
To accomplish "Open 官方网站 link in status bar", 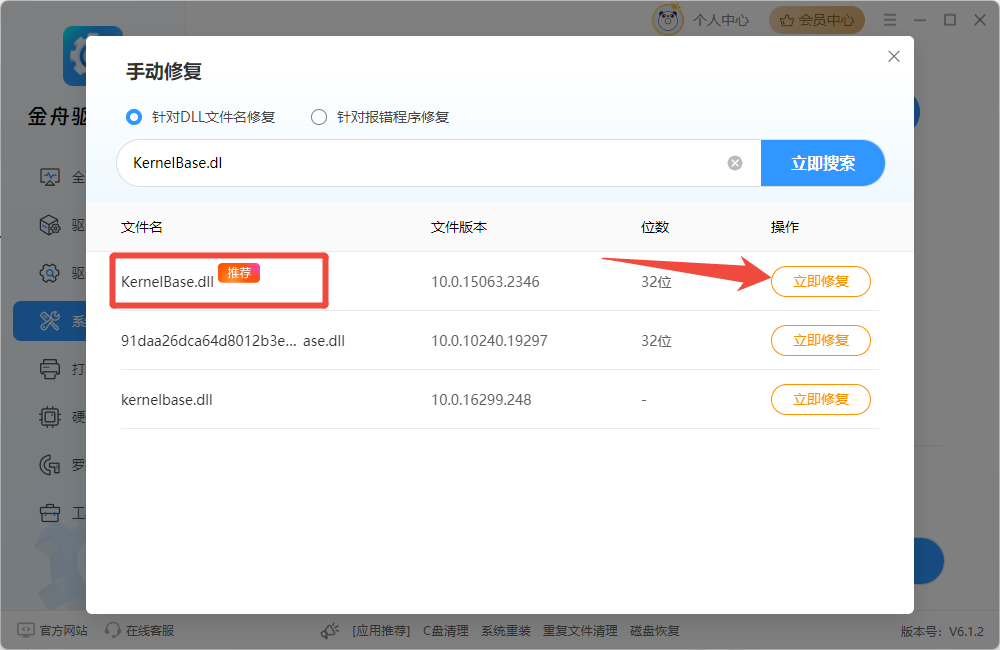I will [x=52, y=630].
